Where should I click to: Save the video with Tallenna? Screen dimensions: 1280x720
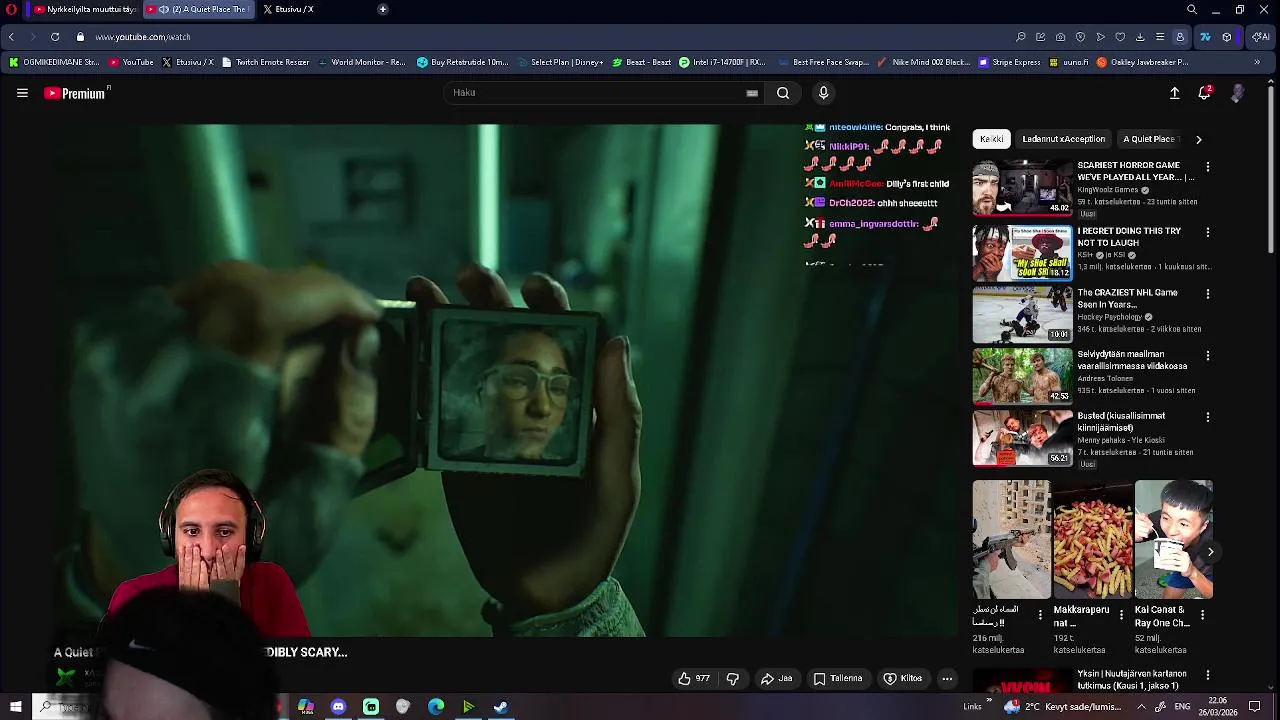click(x=838, y=678)
